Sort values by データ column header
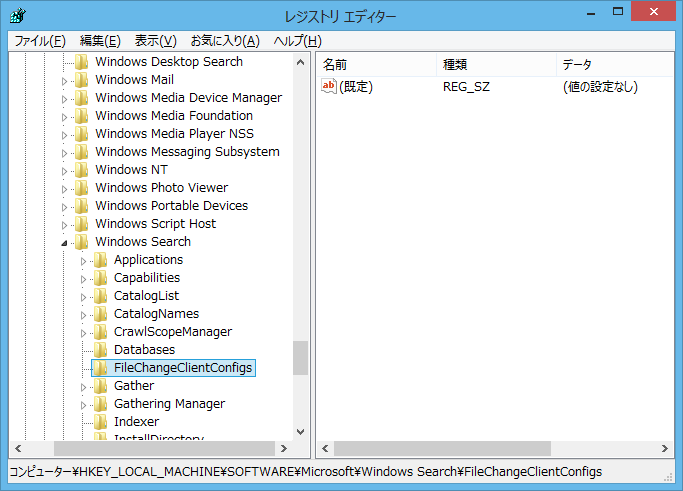This screenshot has height=491, width=683. pos(615,64)
